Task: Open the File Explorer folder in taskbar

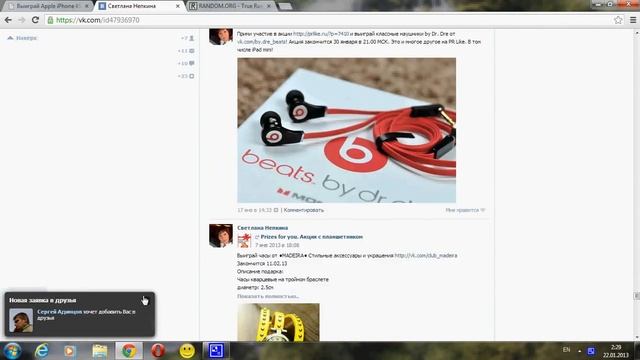Action: [x=100, y=351]
